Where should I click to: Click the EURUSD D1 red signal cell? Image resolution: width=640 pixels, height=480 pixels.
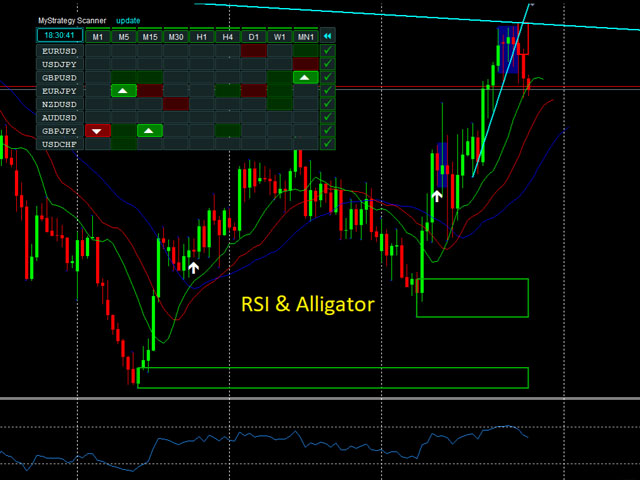pyautogui.click(x=253, y=51)
